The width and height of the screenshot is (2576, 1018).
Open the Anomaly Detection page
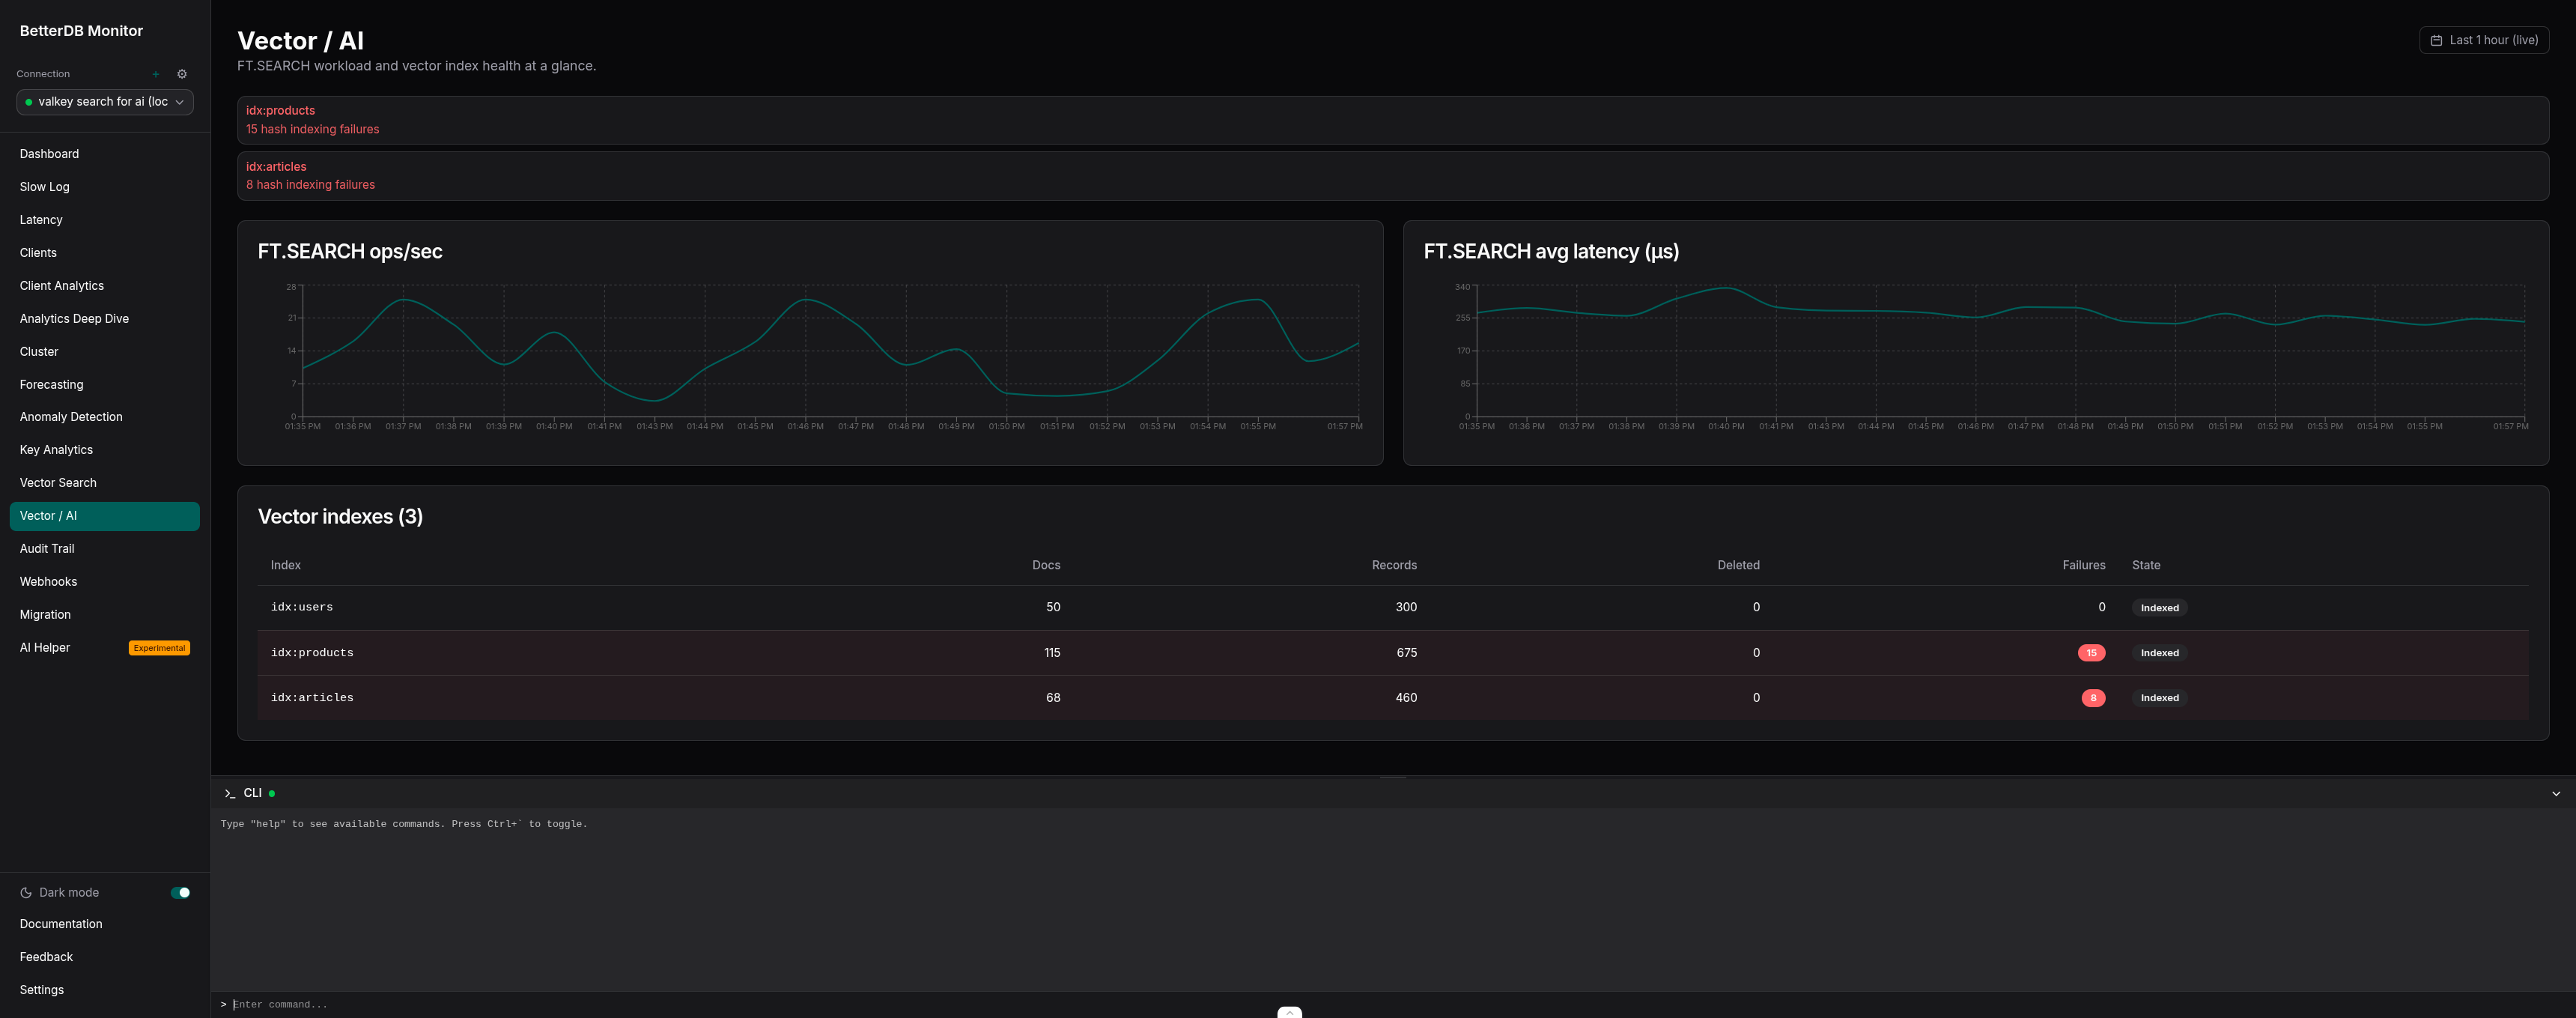click(x=70, y=416)
